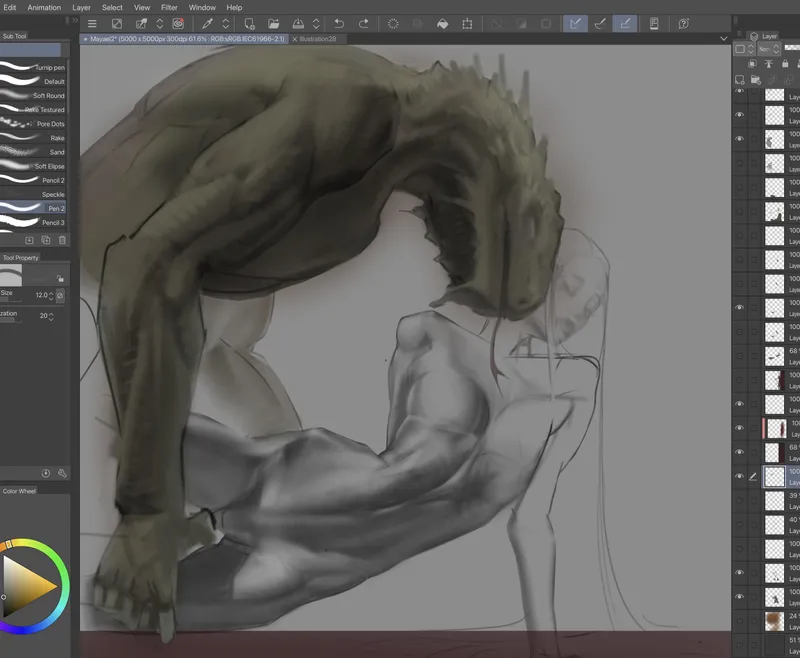Select the Soft Elipse brush
The width and height of the screenshot is (800, 658).
tap(33, 166)
